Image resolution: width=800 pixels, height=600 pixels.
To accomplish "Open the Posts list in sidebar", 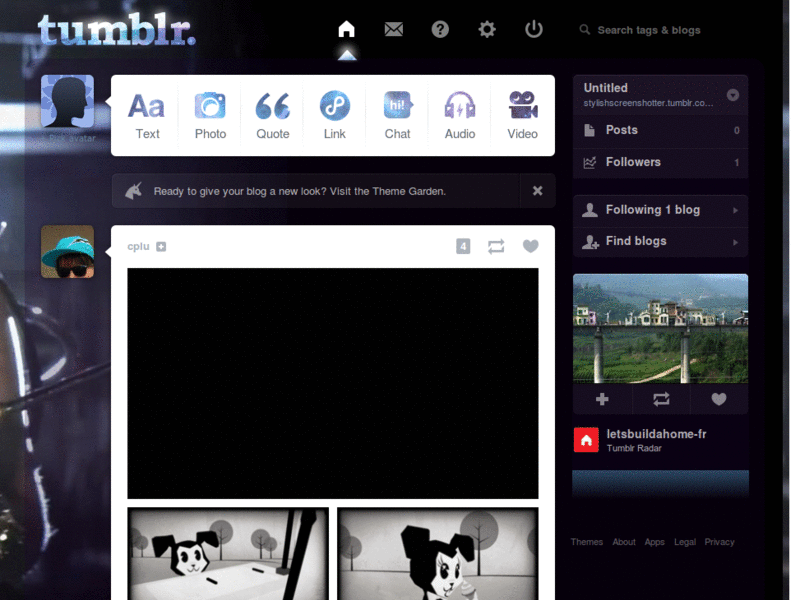I will (661, 130).
